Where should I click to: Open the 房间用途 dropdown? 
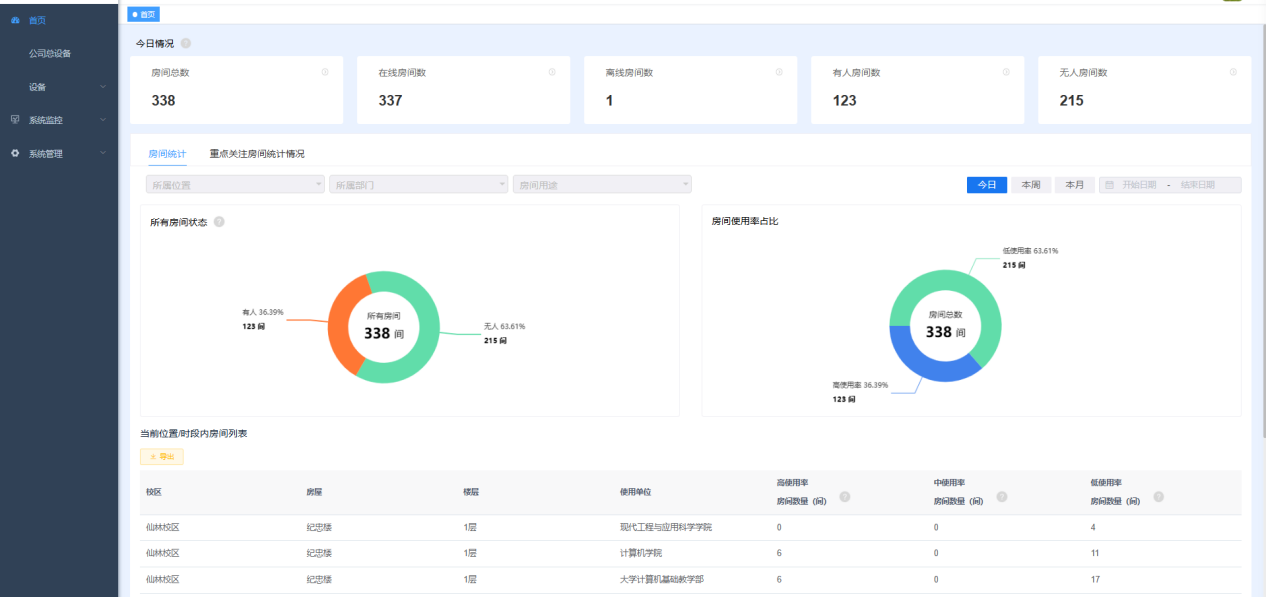tap(602, 185)
